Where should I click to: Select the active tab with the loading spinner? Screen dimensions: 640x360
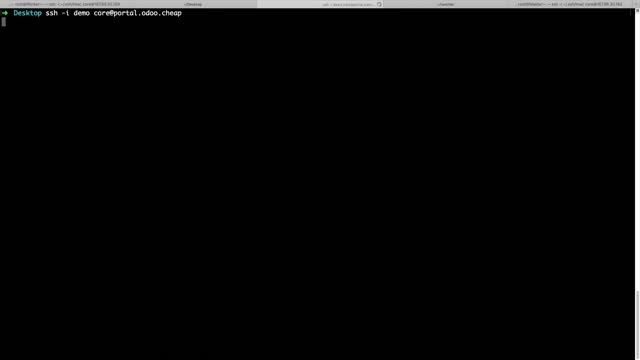click(320, 4)
